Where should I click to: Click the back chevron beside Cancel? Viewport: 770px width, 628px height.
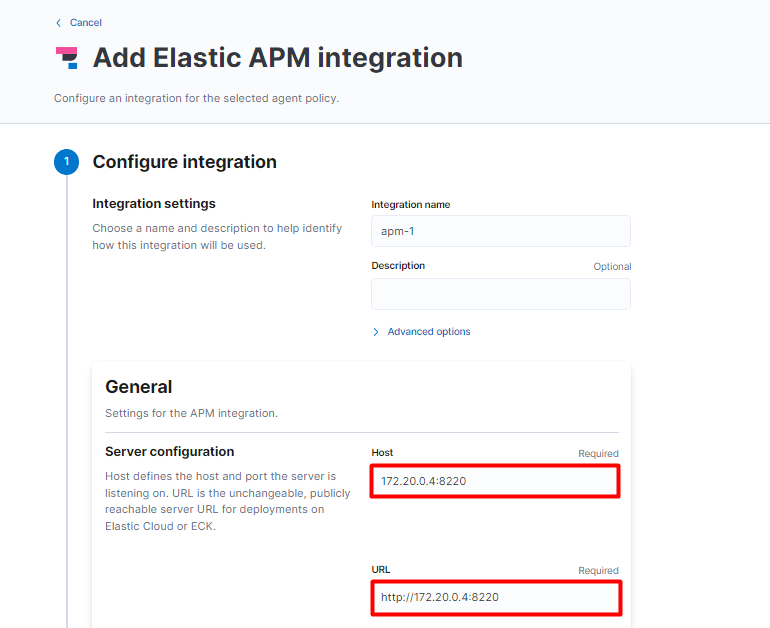(x=59, y=23)
